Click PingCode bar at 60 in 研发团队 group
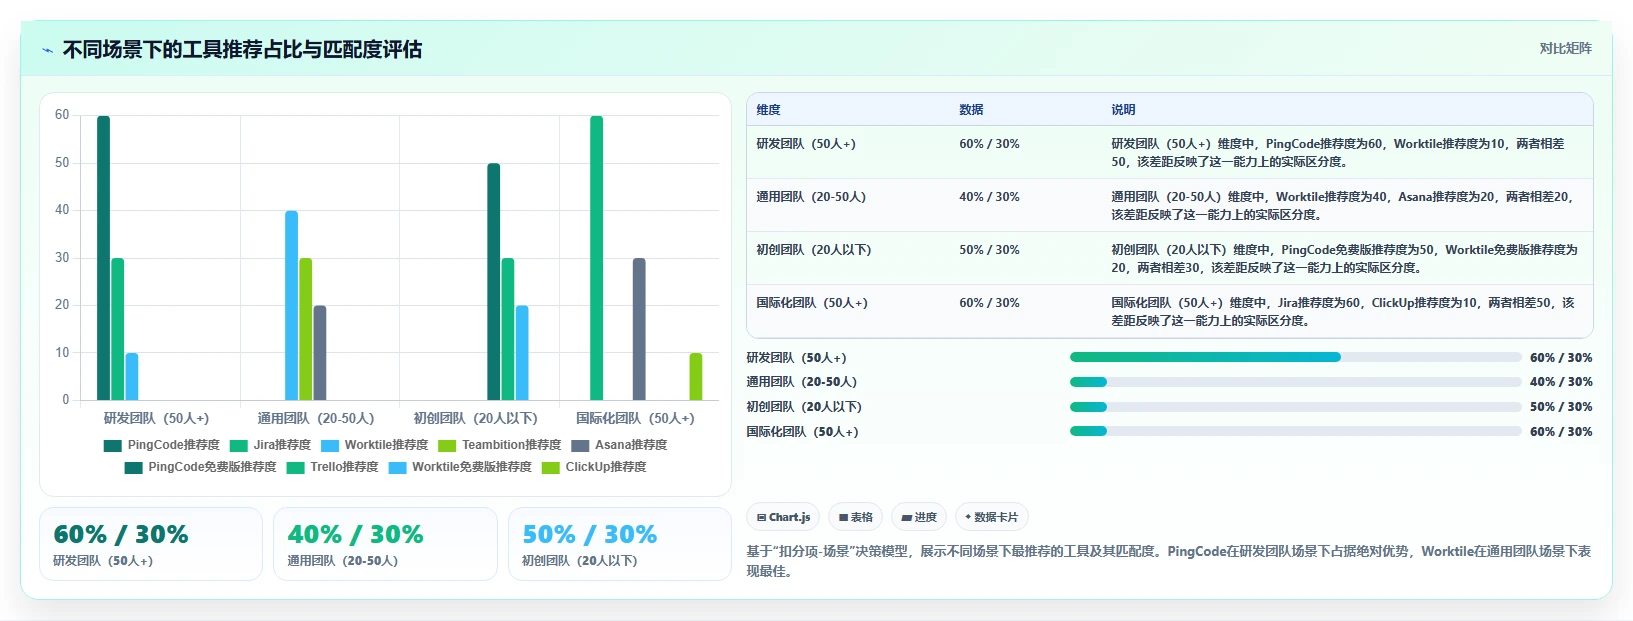The width and height of the screenshot is (1633, 621). [104, 258]
